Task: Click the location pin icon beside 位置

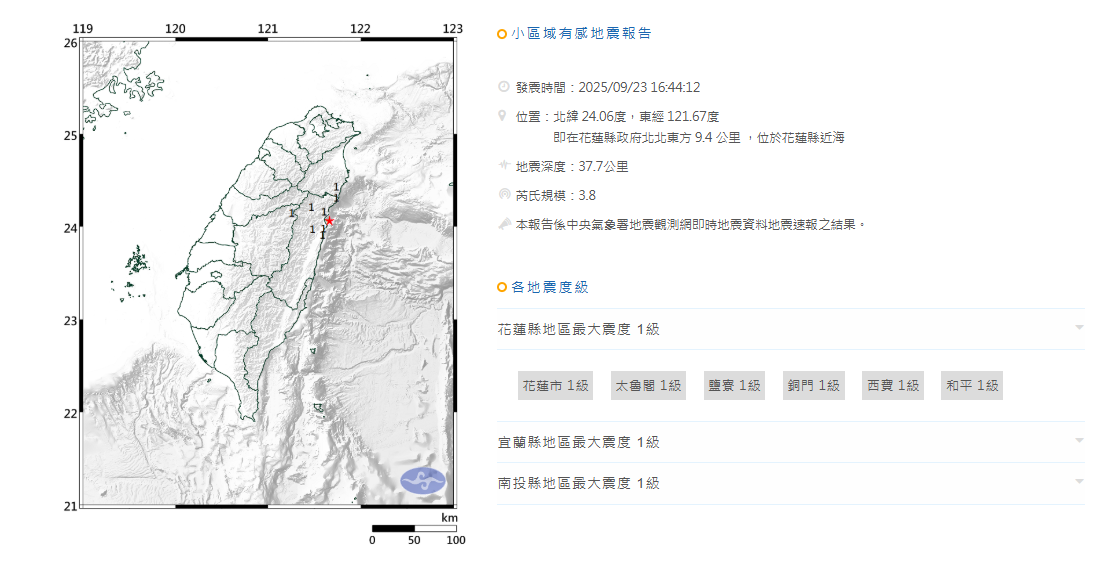Action: 503,117
